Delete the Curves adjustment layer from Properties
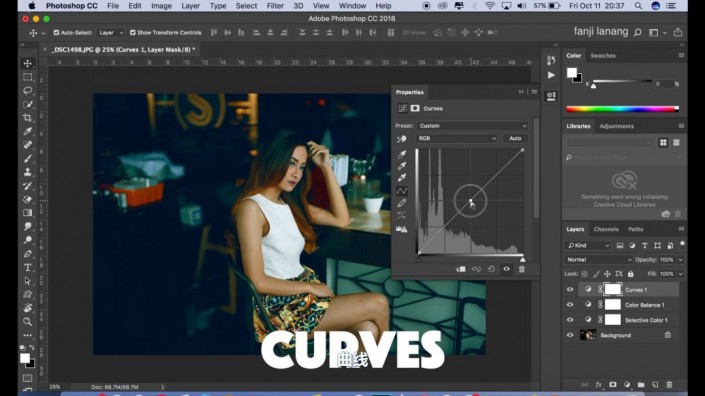Viewport: 705px width, 396px height. [x=522, y=269]
